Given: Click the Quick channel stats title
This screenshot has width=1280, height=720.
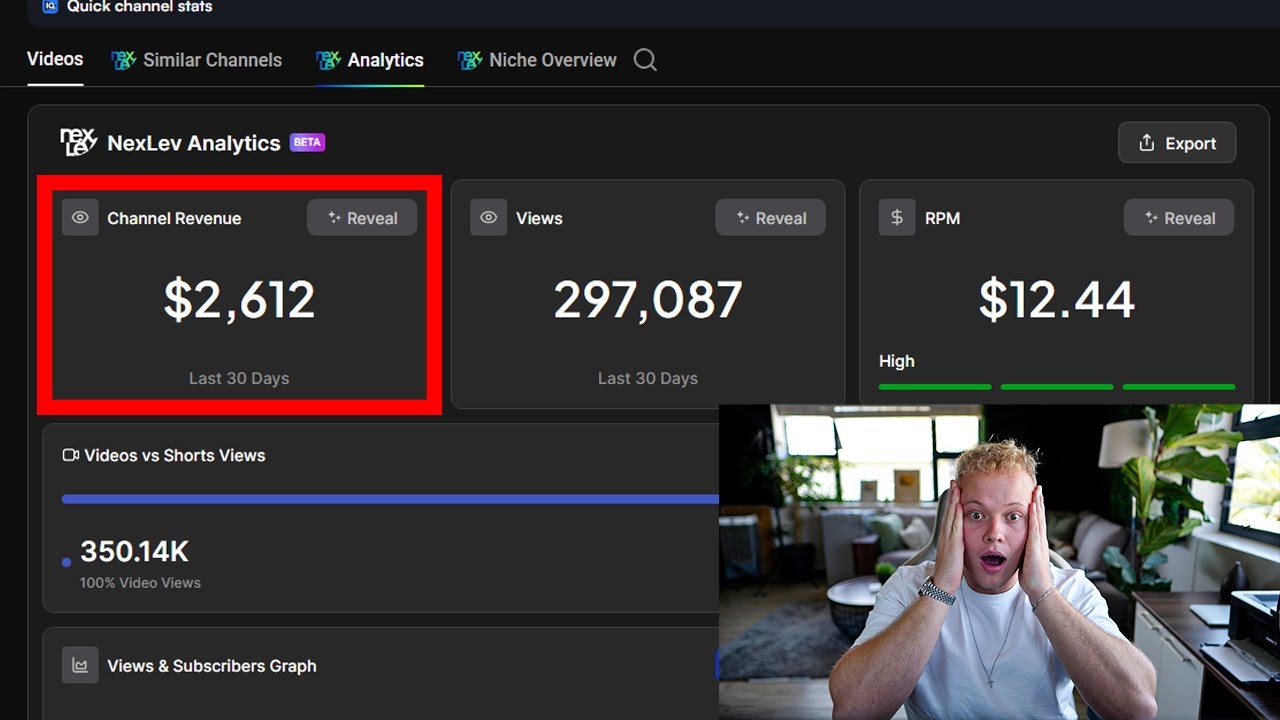Looking at the screenshot, I should pos(140,7).
